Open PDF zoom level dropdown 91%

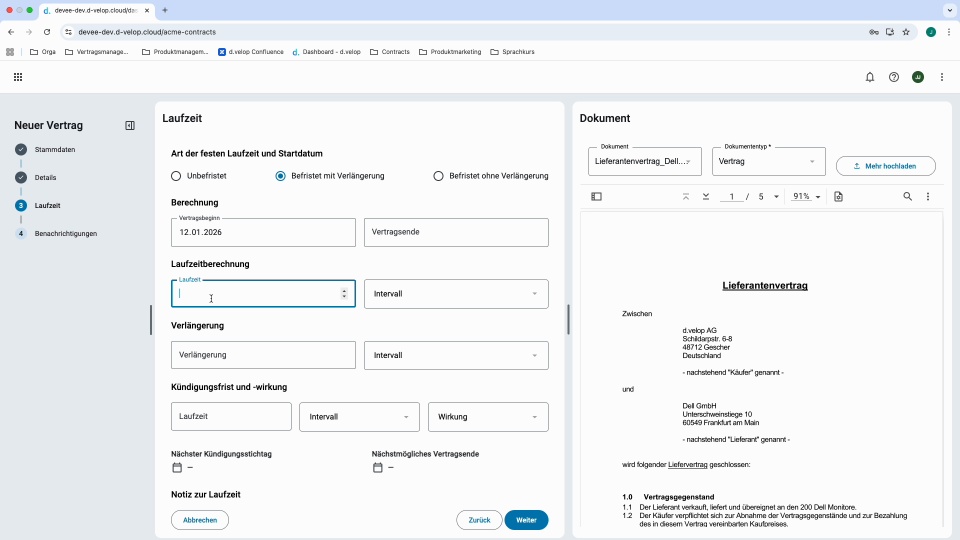[x=806, y=197]
